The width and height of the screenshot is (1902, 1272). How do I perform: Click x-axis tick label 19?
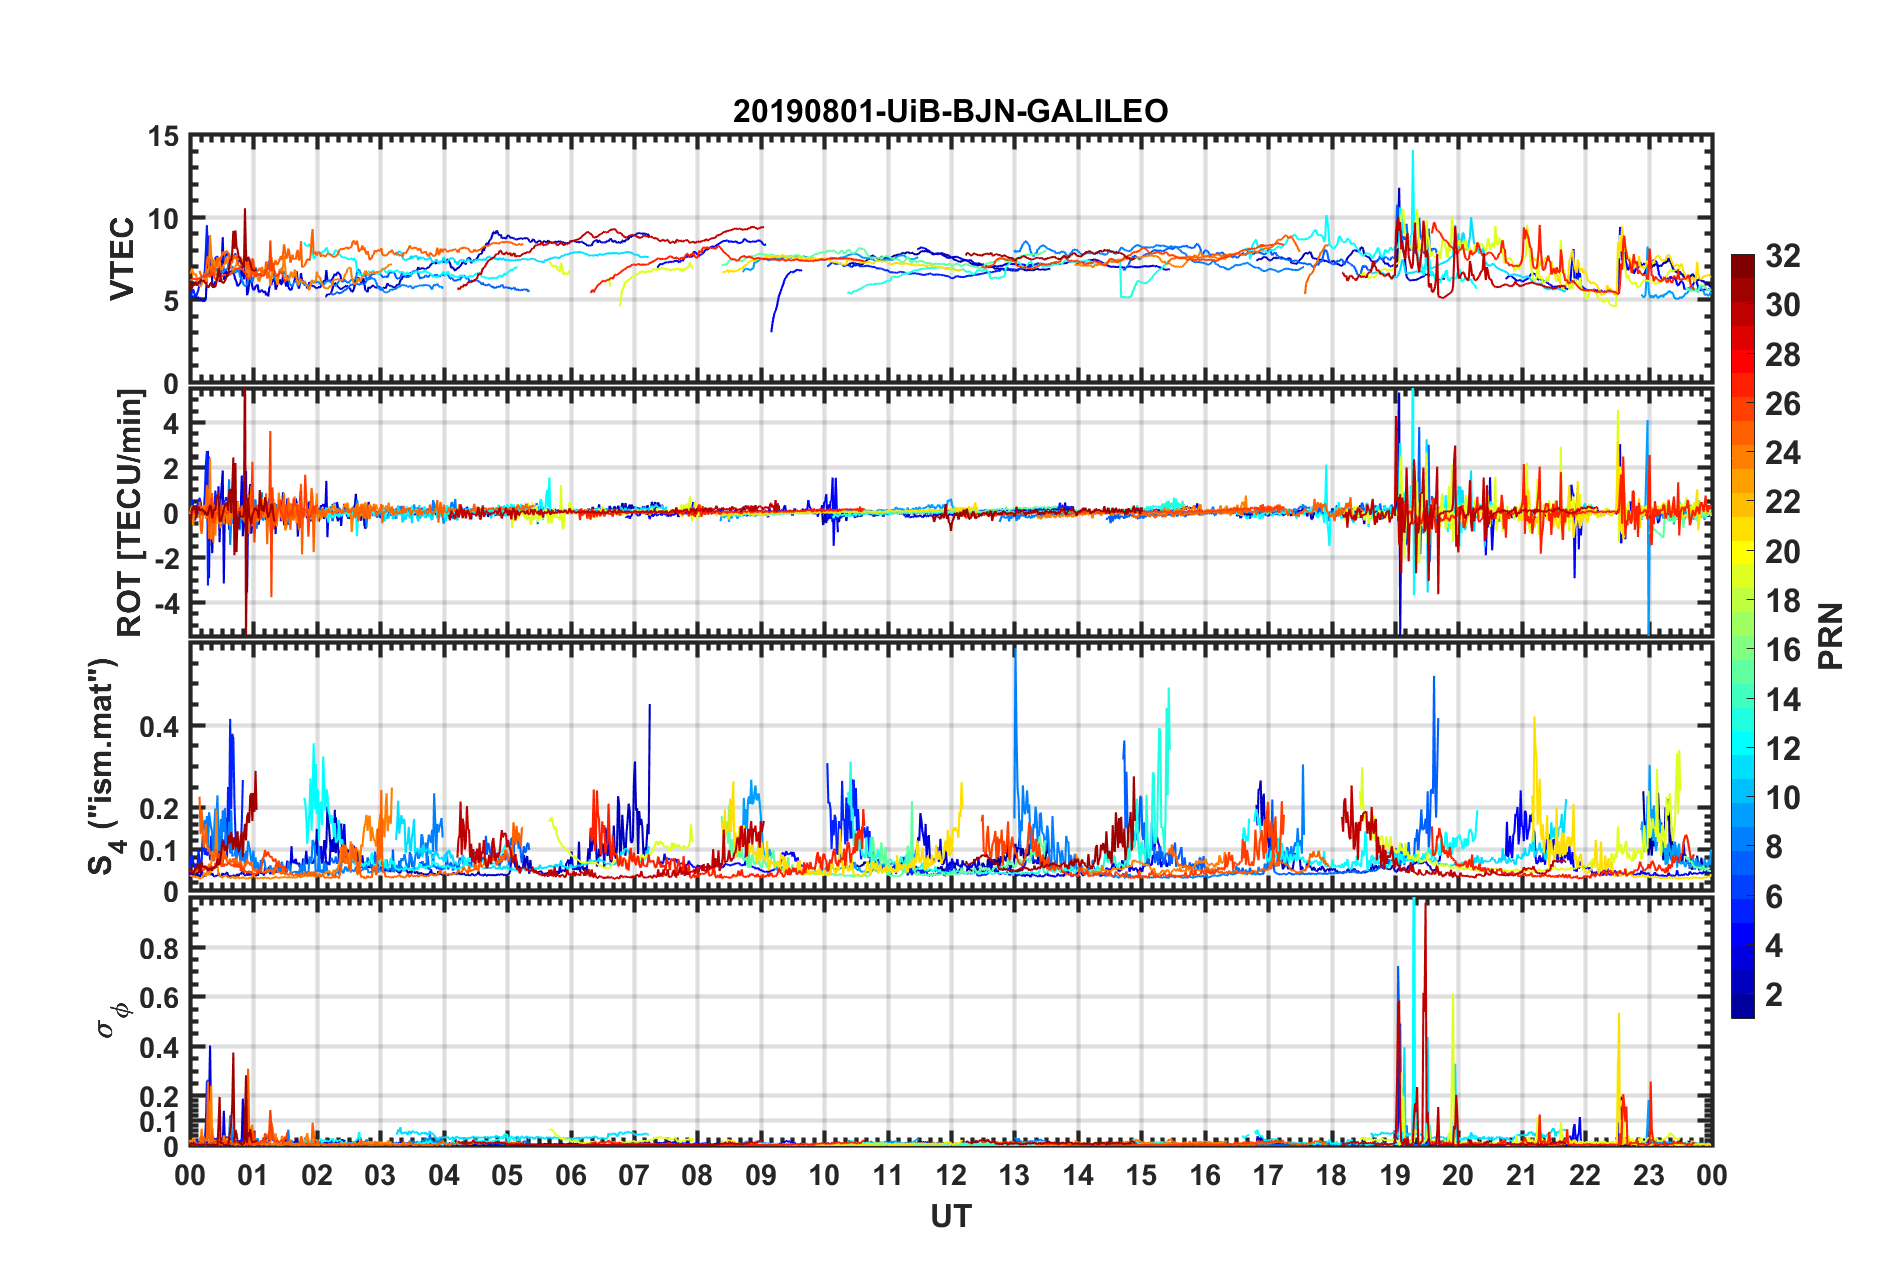click(1395, 1176)
